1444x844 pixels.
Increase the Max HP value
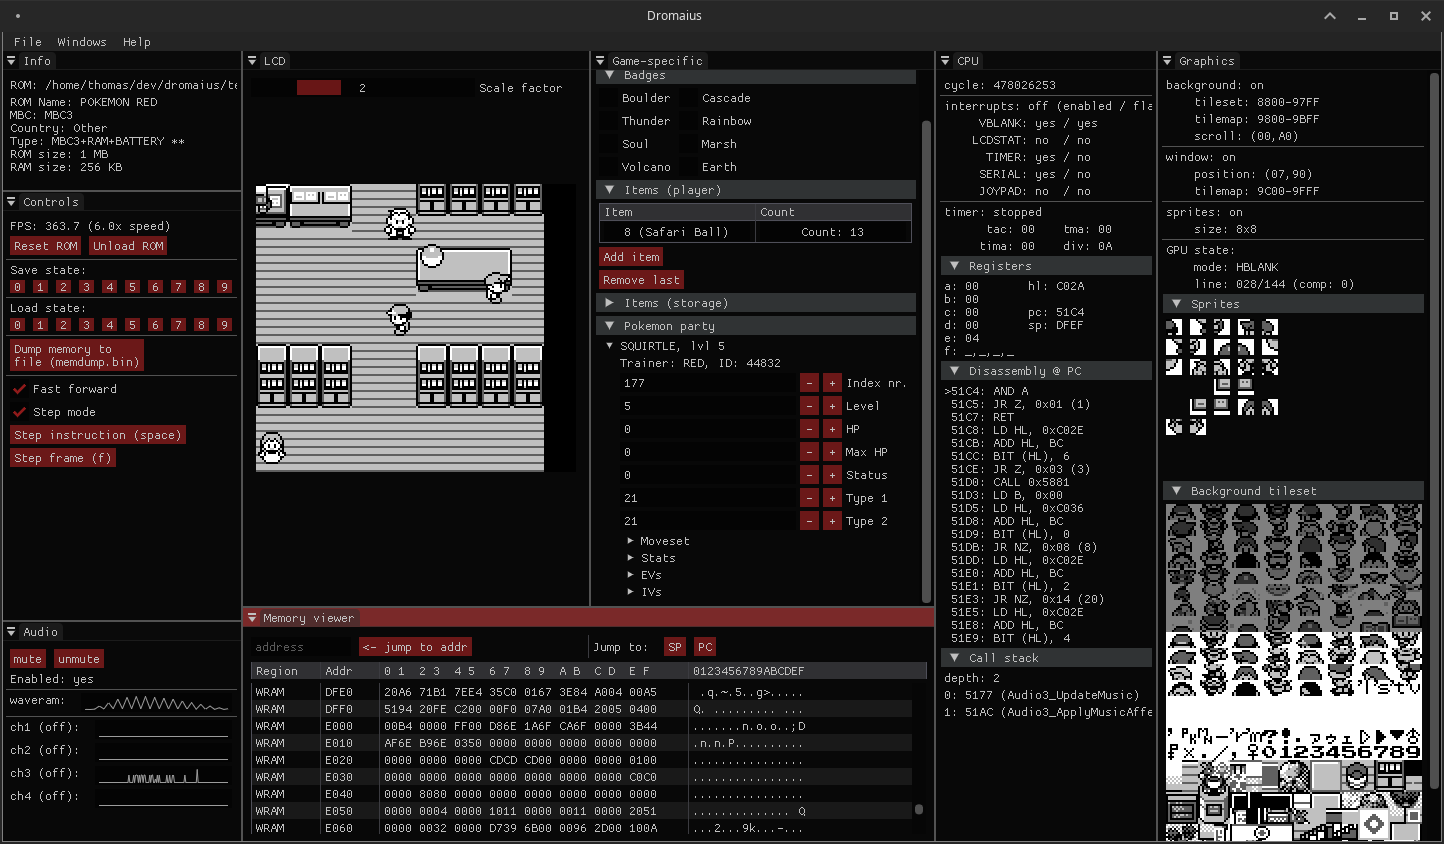coord(832,452)
